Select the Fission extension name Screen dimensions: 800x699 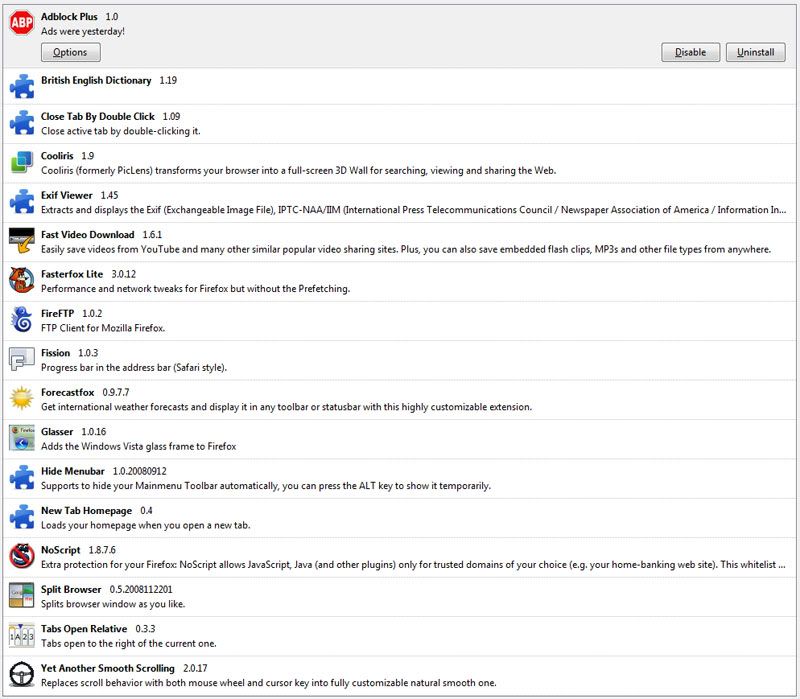pos(55,353)
